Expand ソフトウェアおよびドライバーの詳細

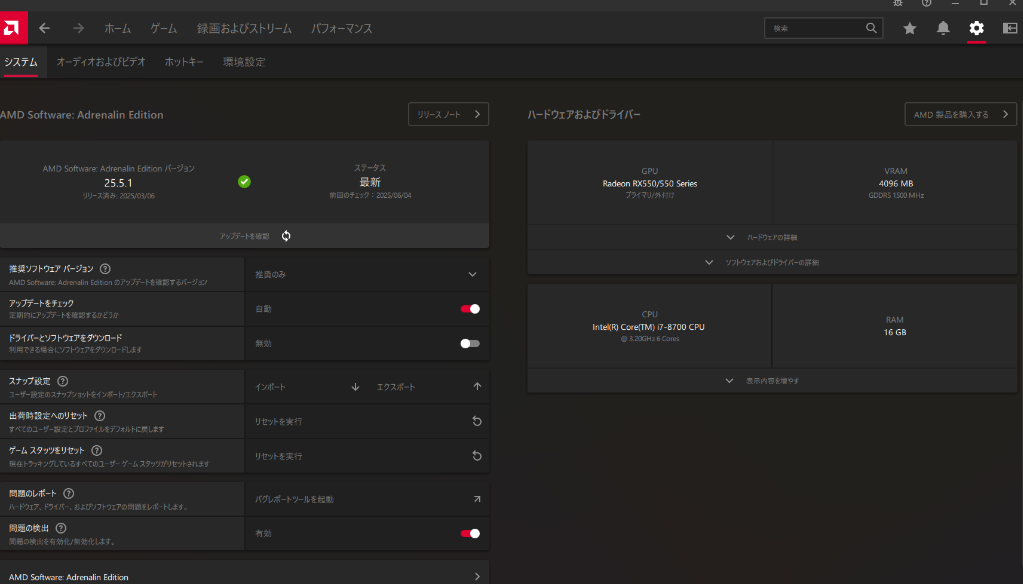[x=772, y=262]
